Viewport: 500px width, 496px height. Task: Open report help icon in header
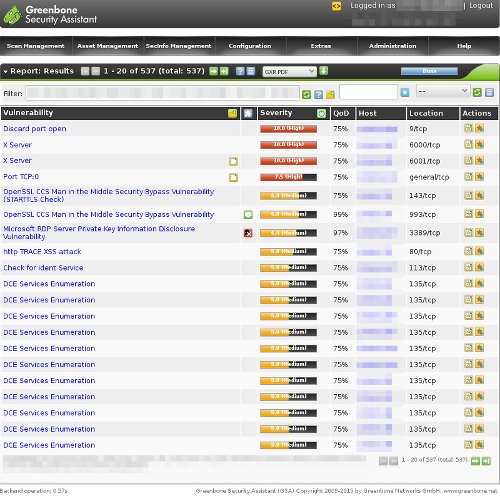pos(240,71)
